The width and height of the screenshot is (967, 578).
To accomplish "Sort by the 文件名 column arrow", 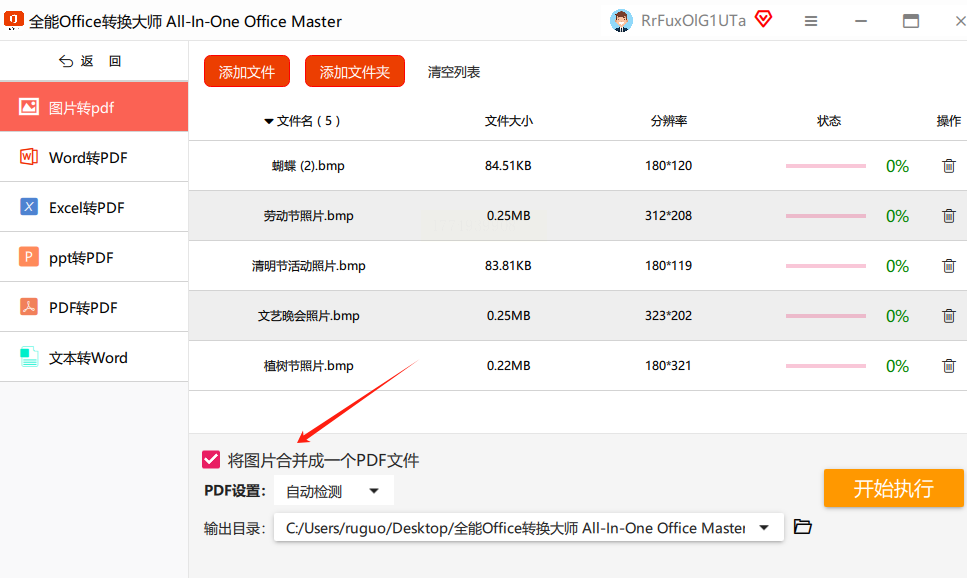I will coord(268,121).
